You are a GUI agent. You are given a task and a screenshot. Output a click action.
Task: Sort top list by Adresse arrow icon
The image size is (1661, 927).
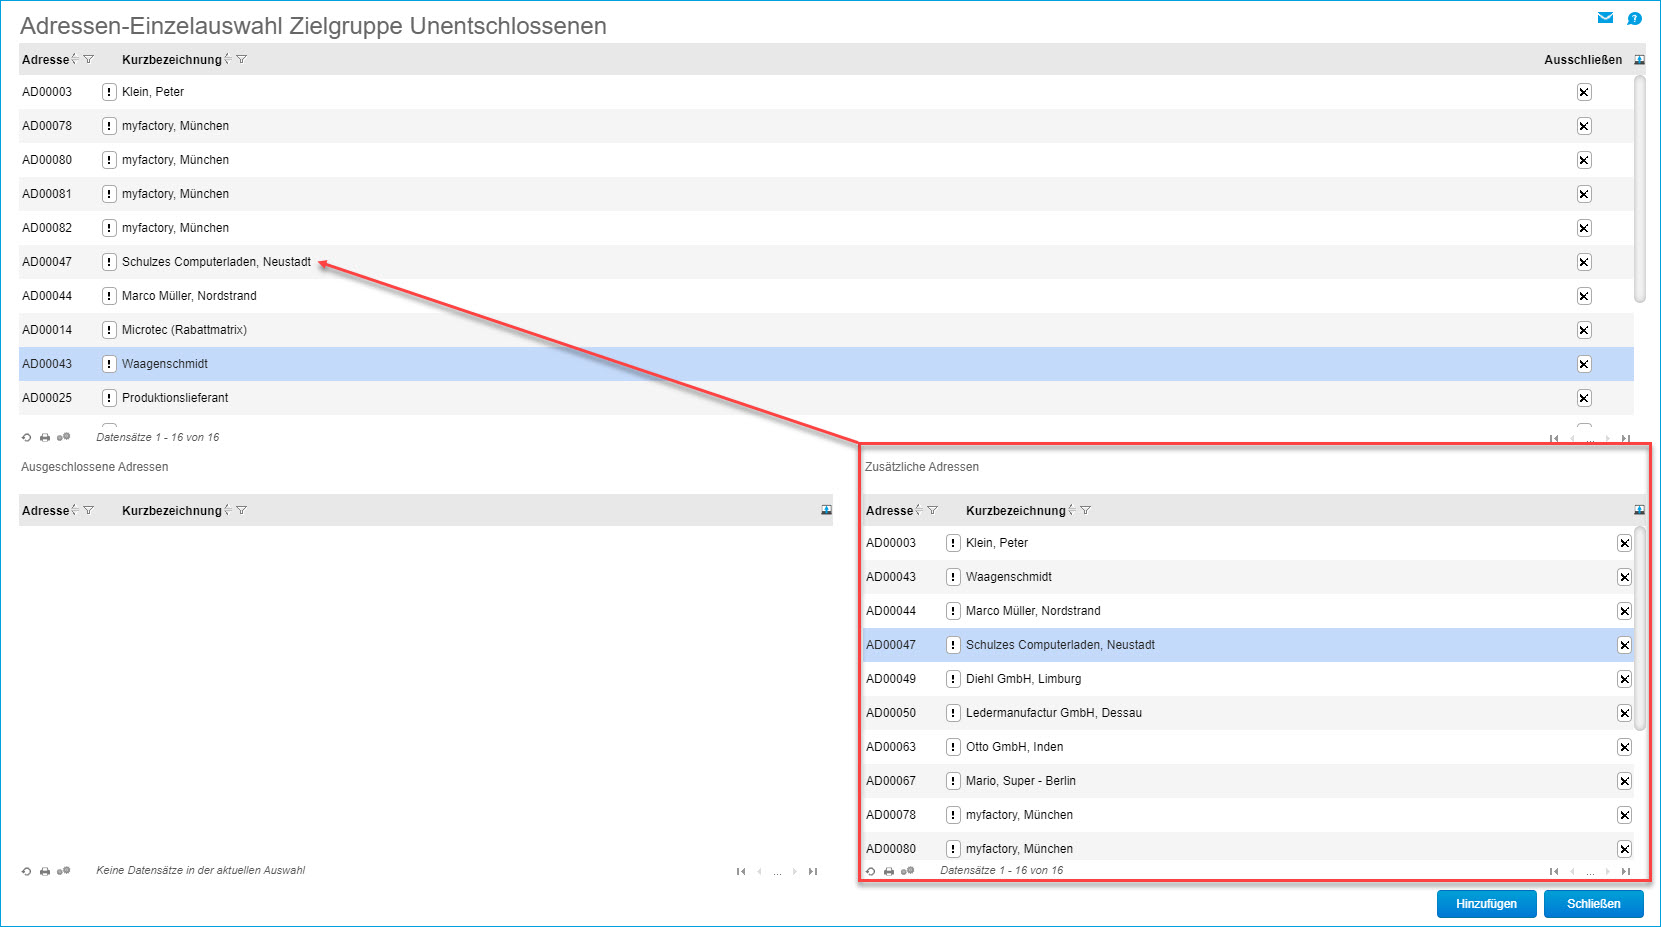point(75,60)
